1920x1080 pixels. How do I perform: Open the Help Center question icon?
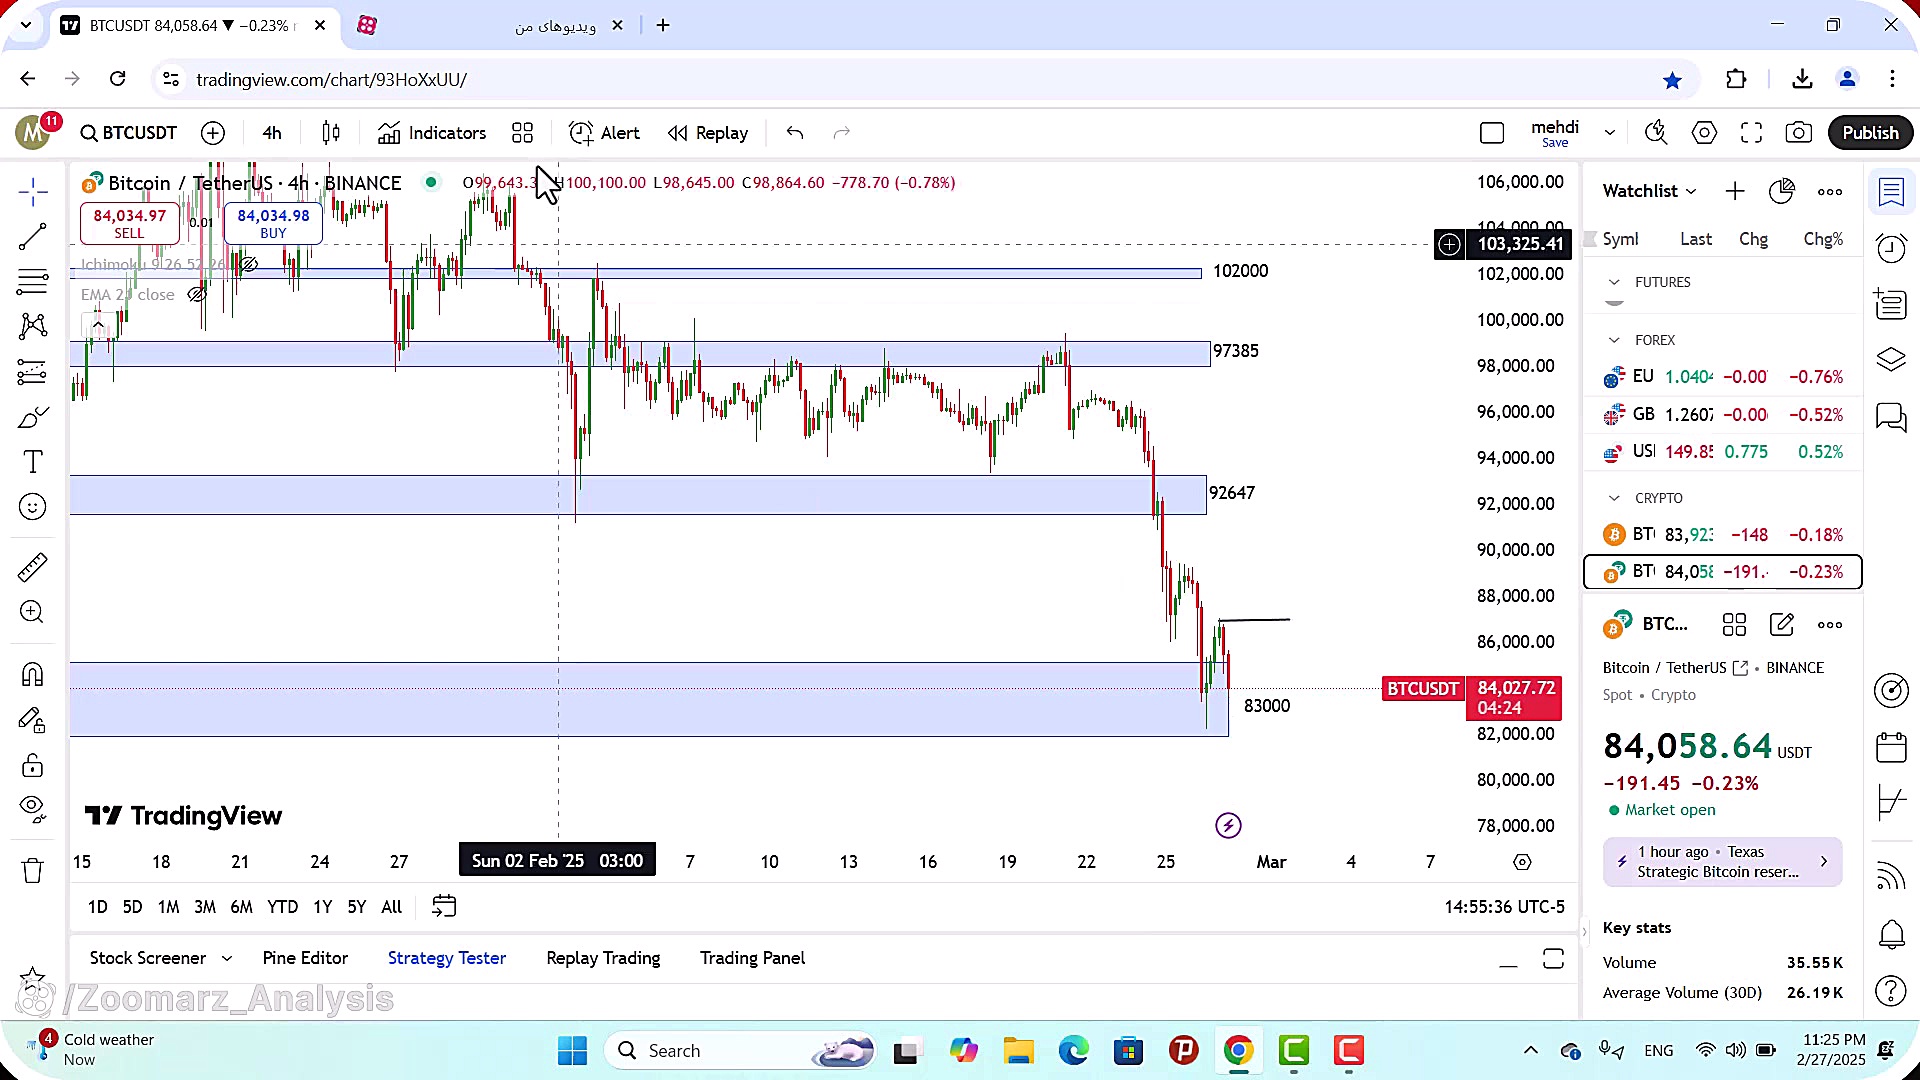1891,990
